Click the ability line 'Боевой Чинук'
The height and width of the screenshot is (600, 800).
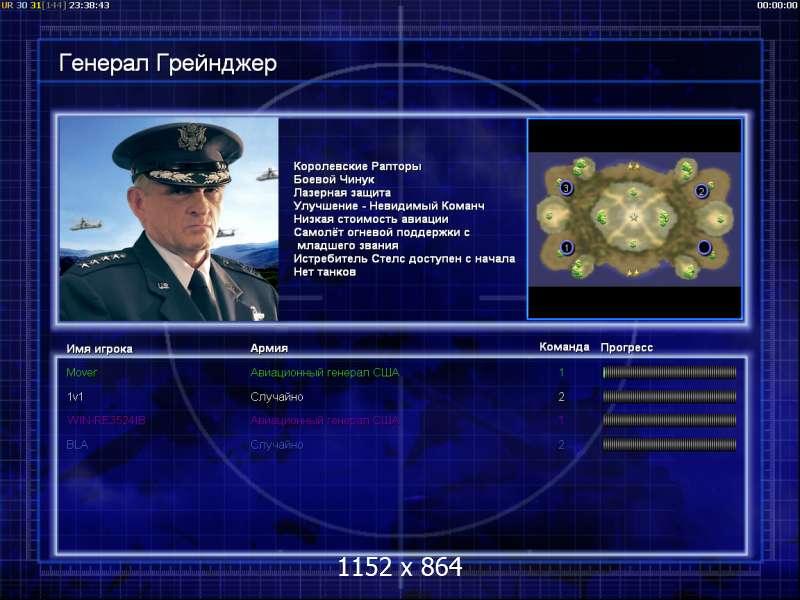334,180
